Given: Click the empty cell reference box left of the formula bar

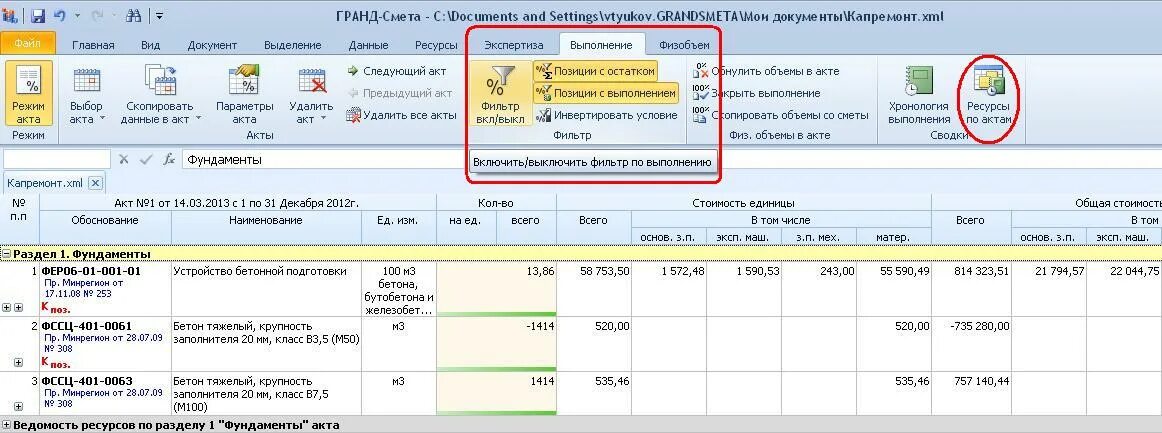Looking at the screenshot, I should click(57, 159).
